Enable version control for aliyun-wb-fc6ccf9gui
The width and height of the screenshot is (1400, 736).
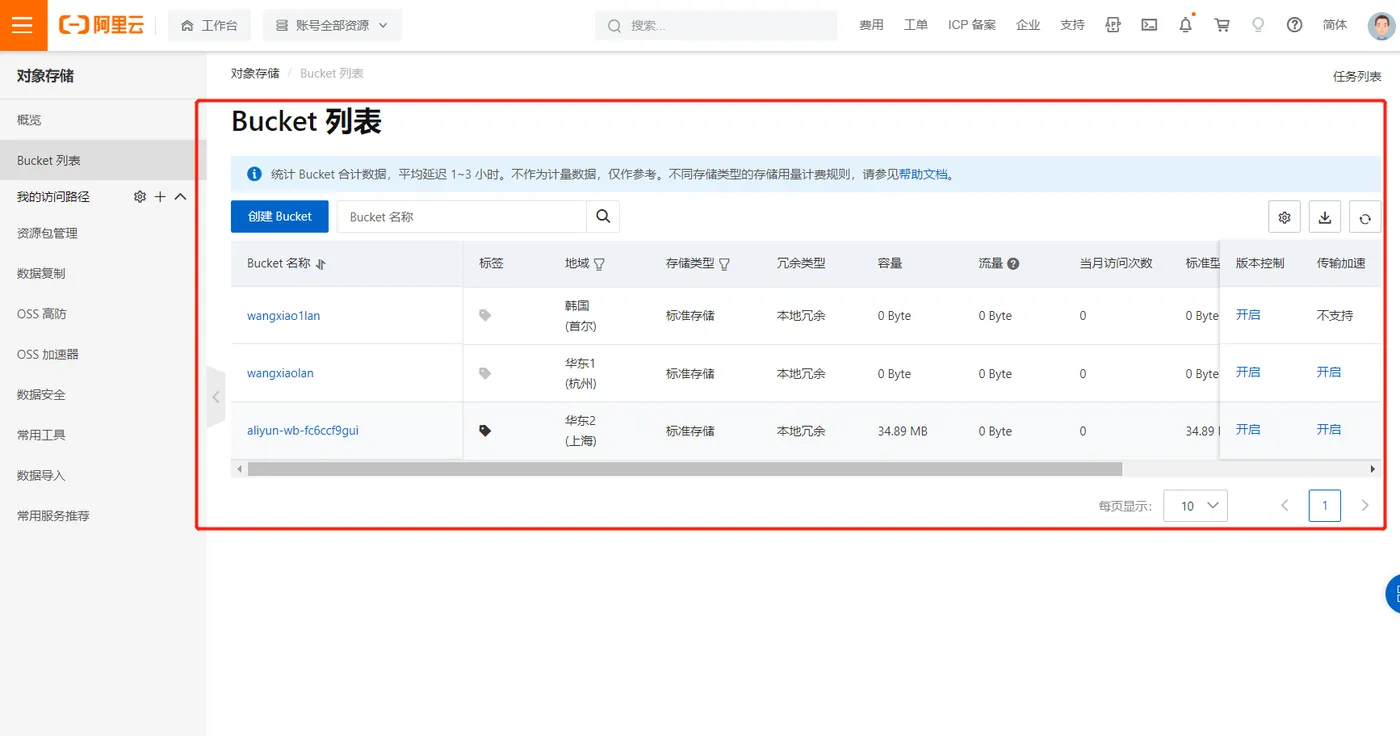(x=1248, y=429)
